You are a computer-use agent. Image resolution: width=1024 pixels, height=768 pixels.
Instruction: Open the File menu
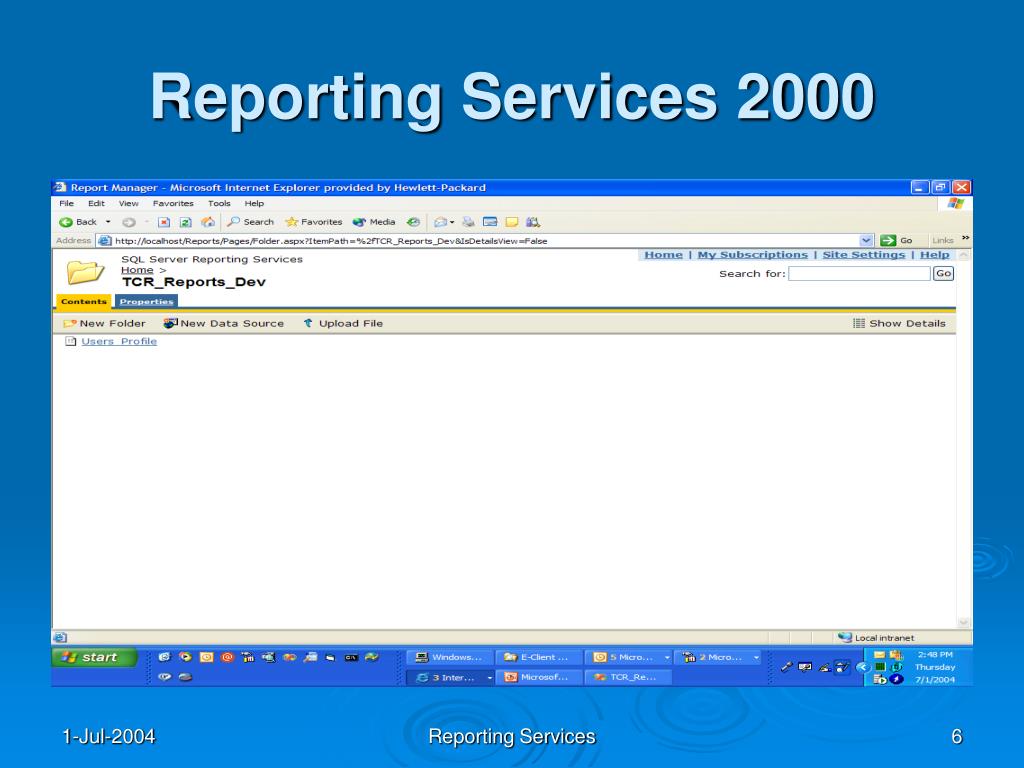pyautogui.click(x=67, y=203)
